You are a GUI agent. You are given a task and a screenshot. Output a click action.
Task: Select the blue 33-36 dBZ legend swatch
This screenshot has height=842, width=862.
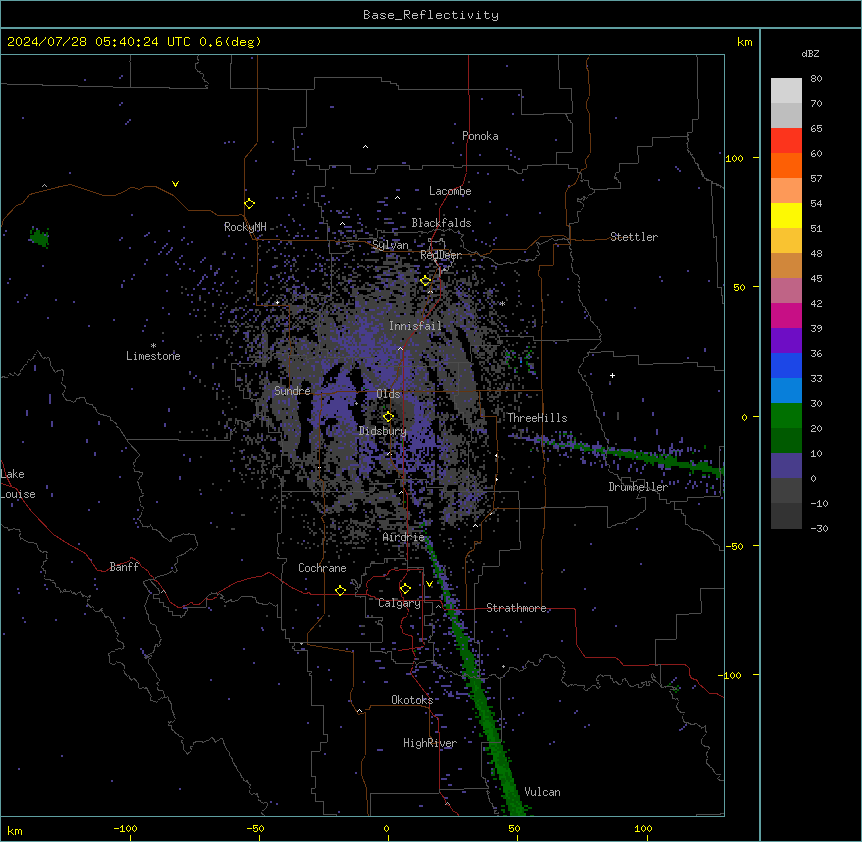pos(786,365)
